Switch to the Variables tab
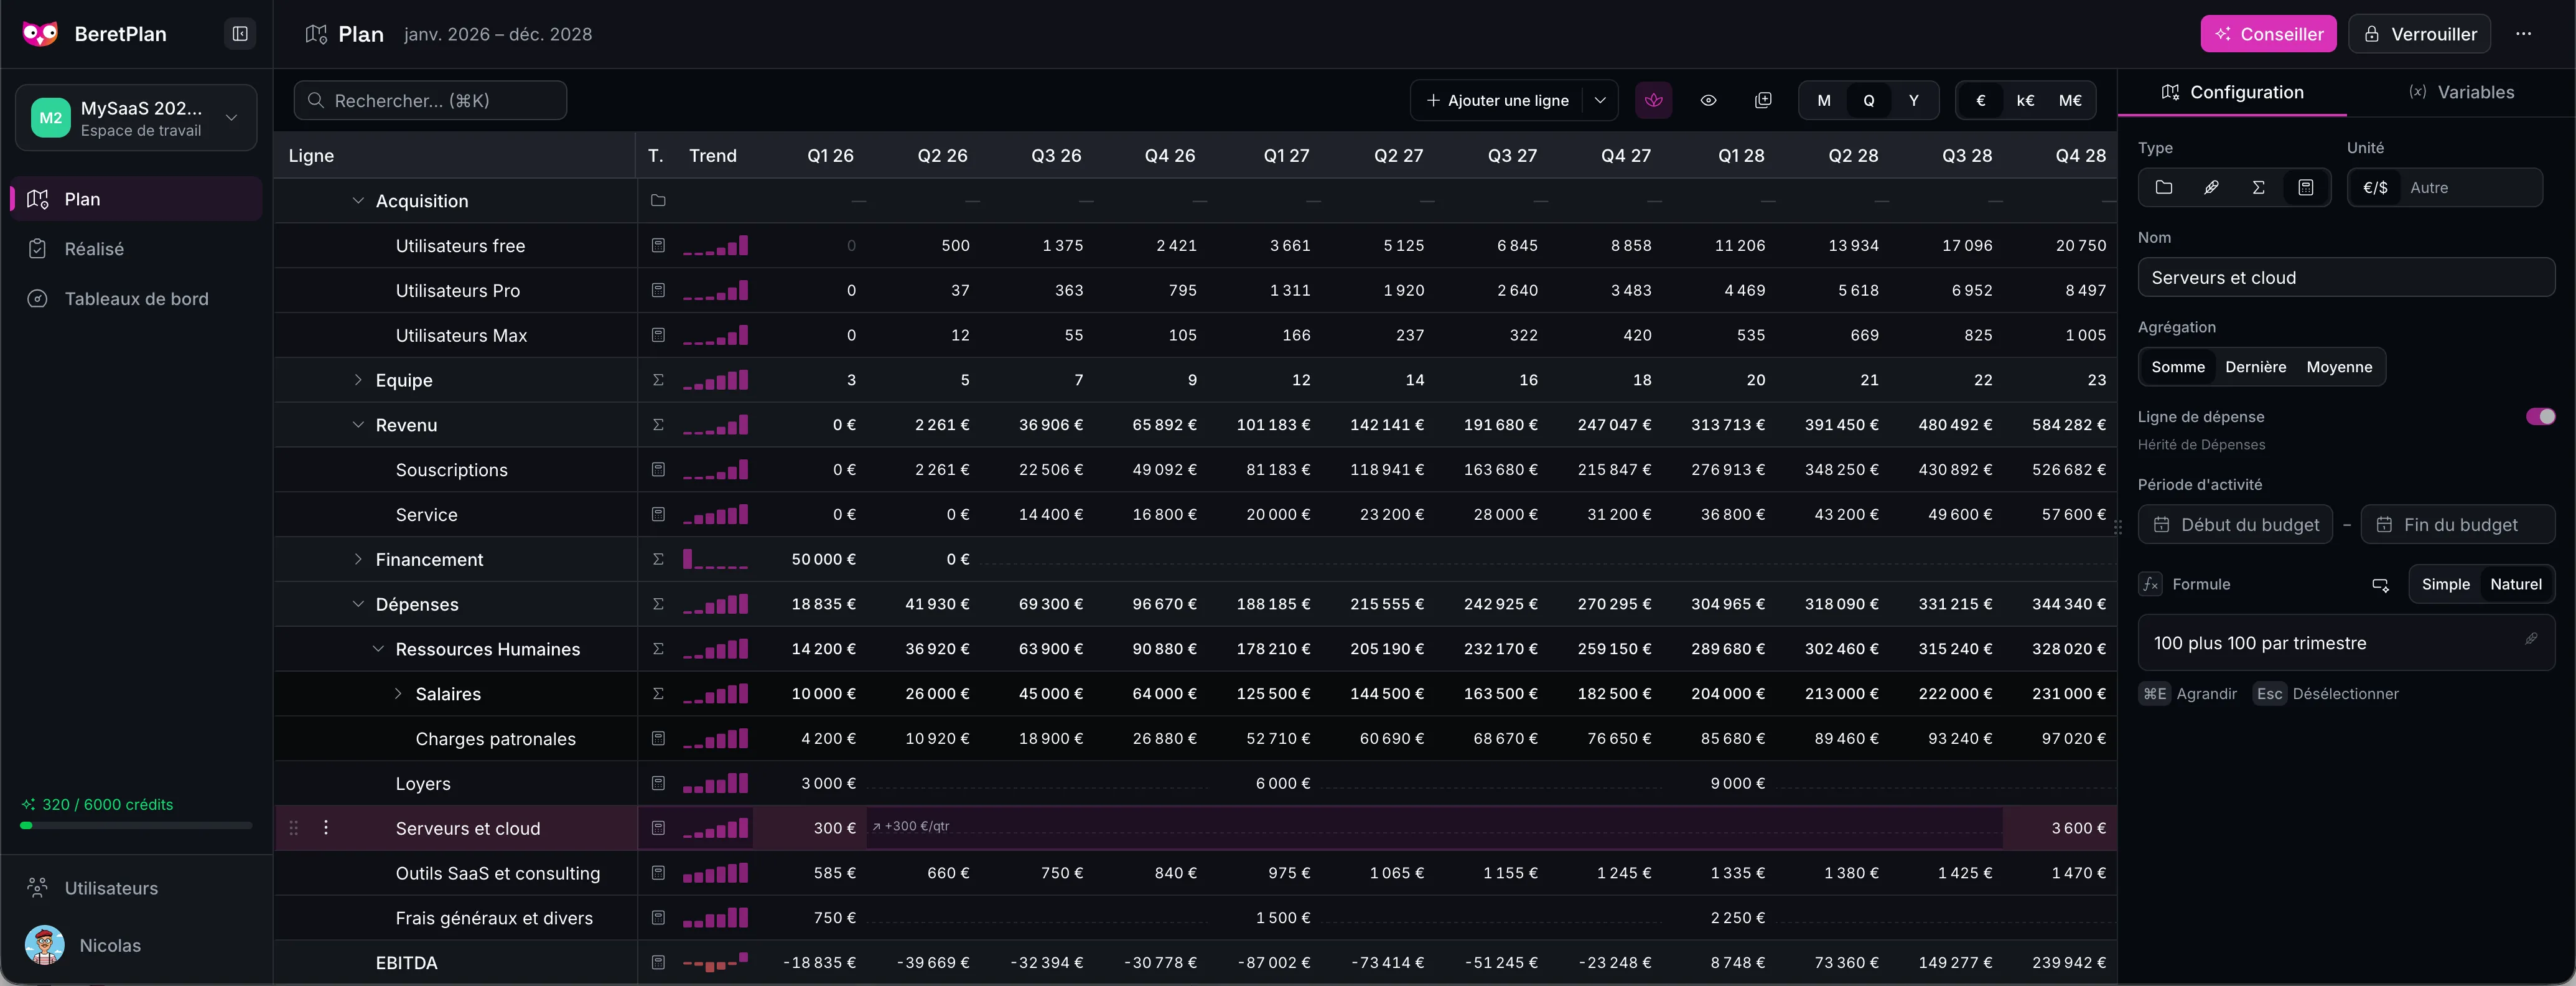The image size is (2576, 986). pyautogui.click(x=2461, y=92)
